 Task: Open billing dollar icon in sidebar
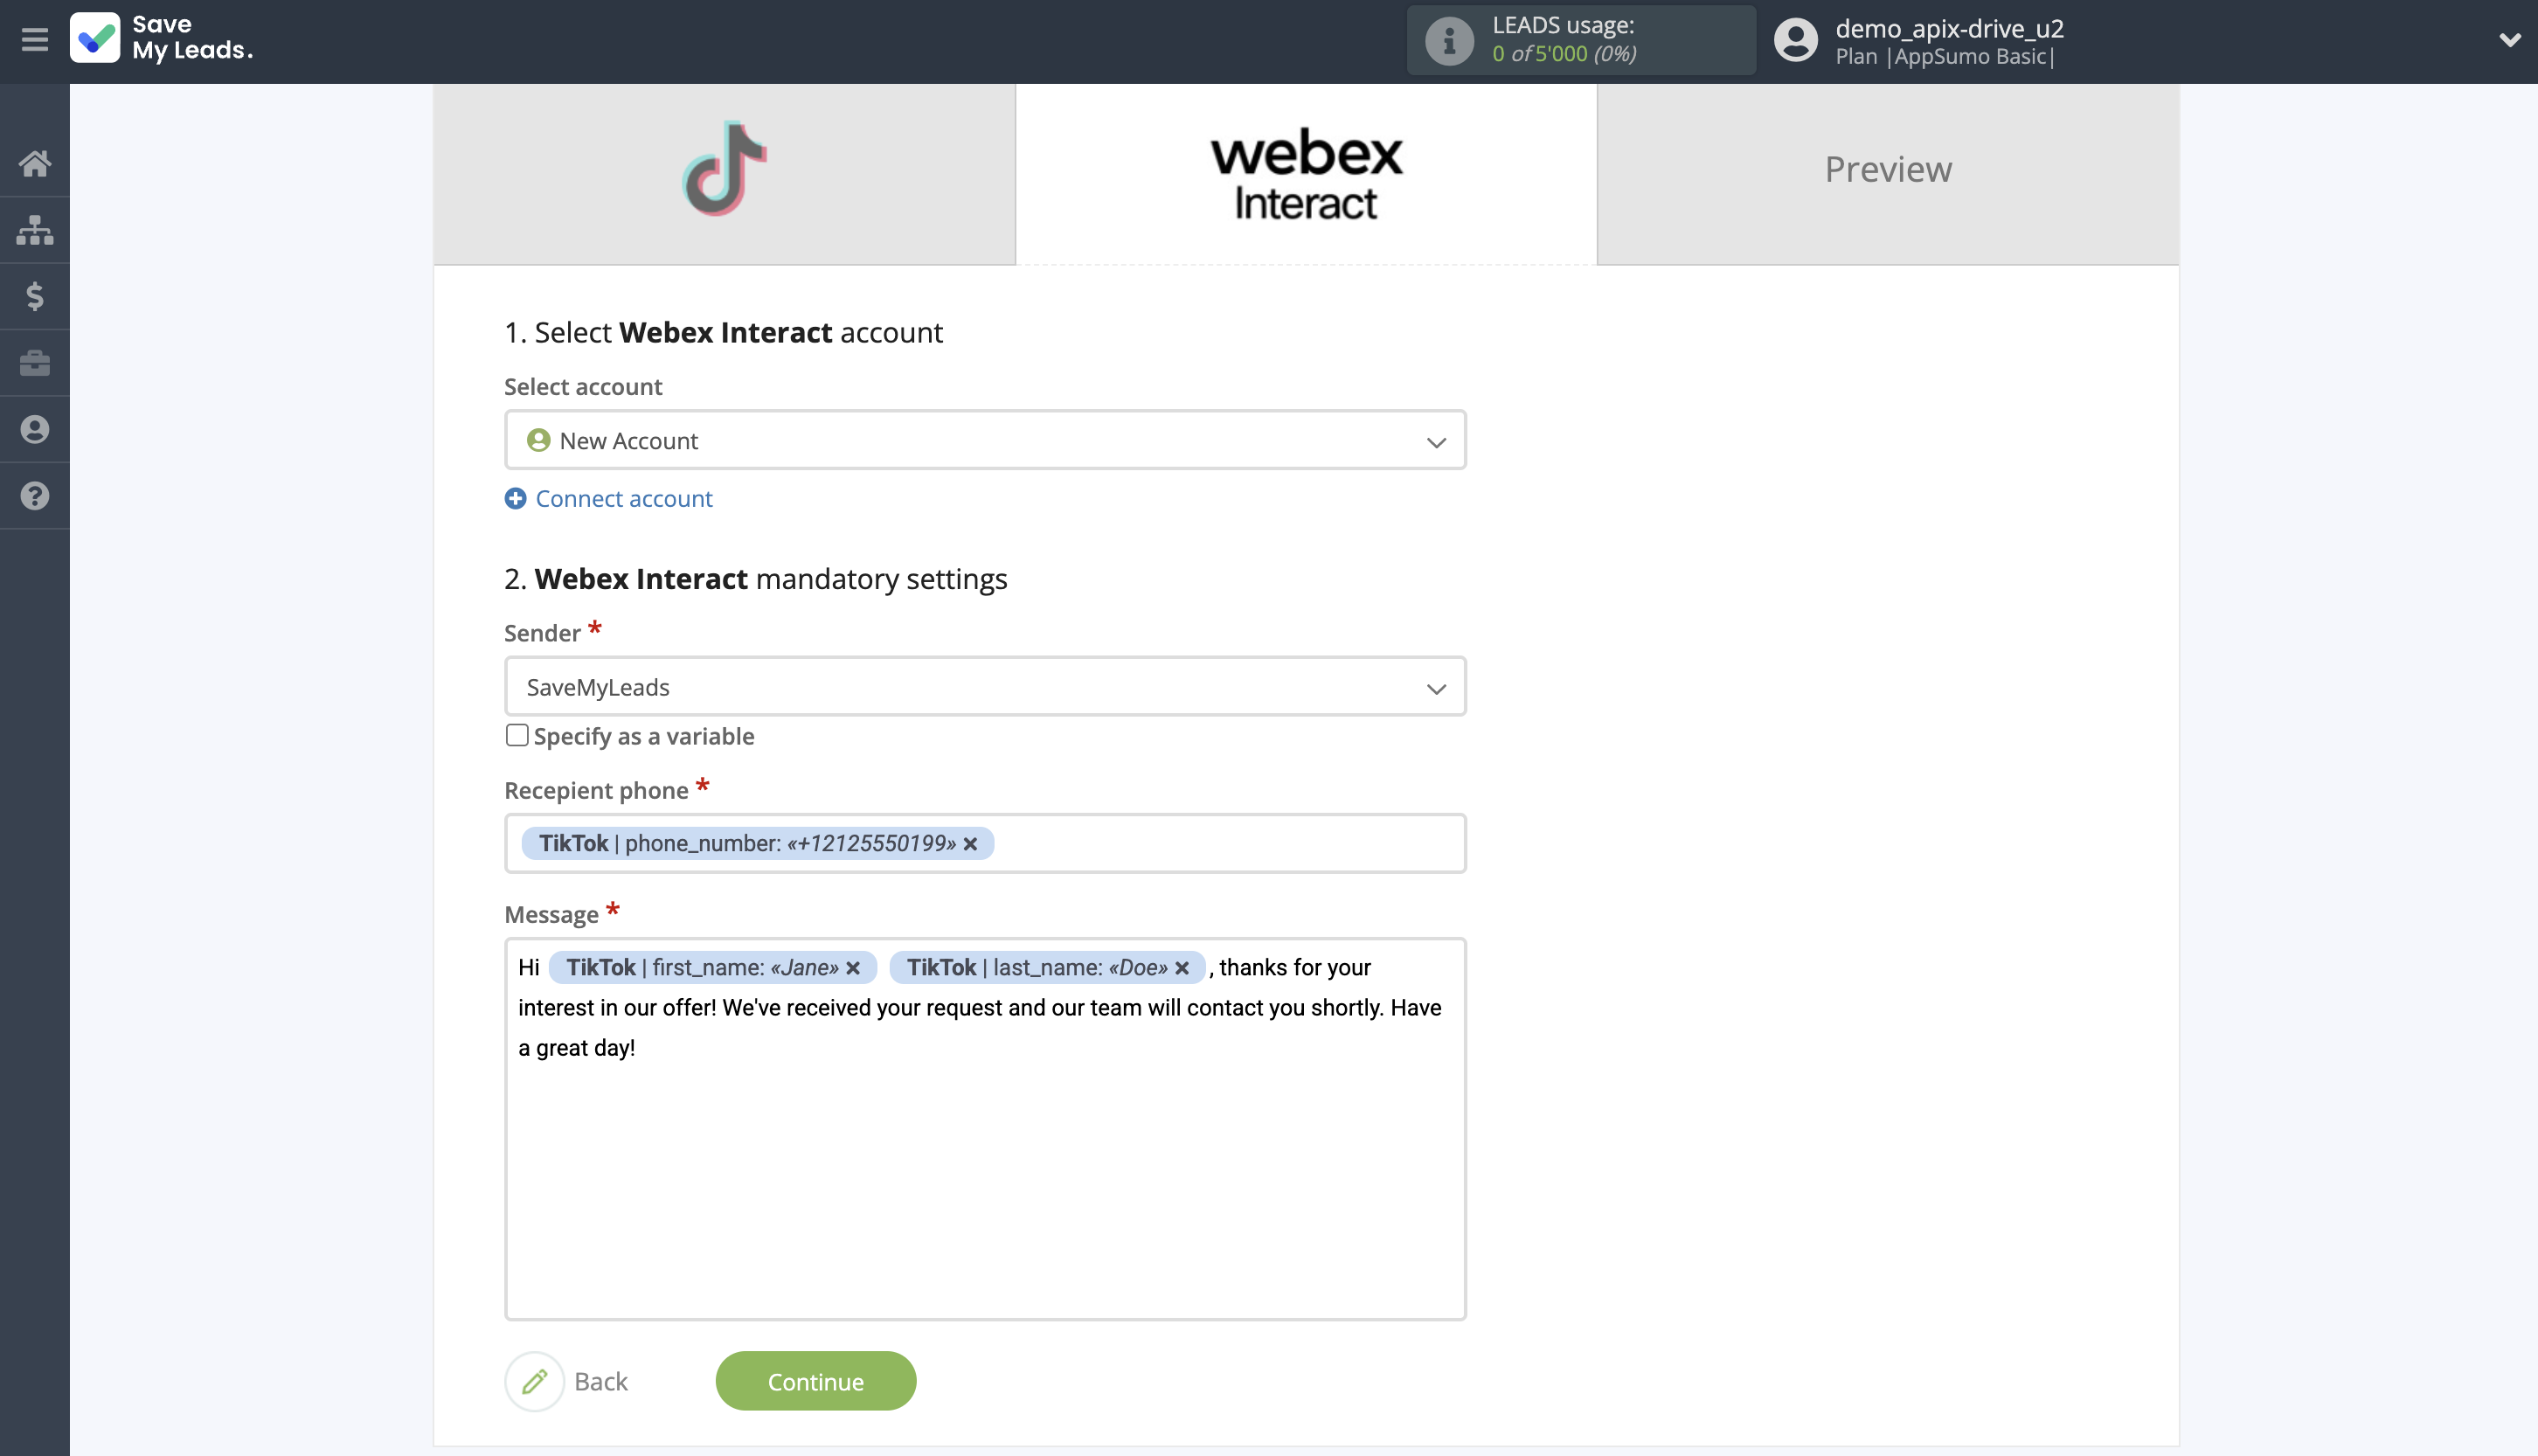coord(34,296)
